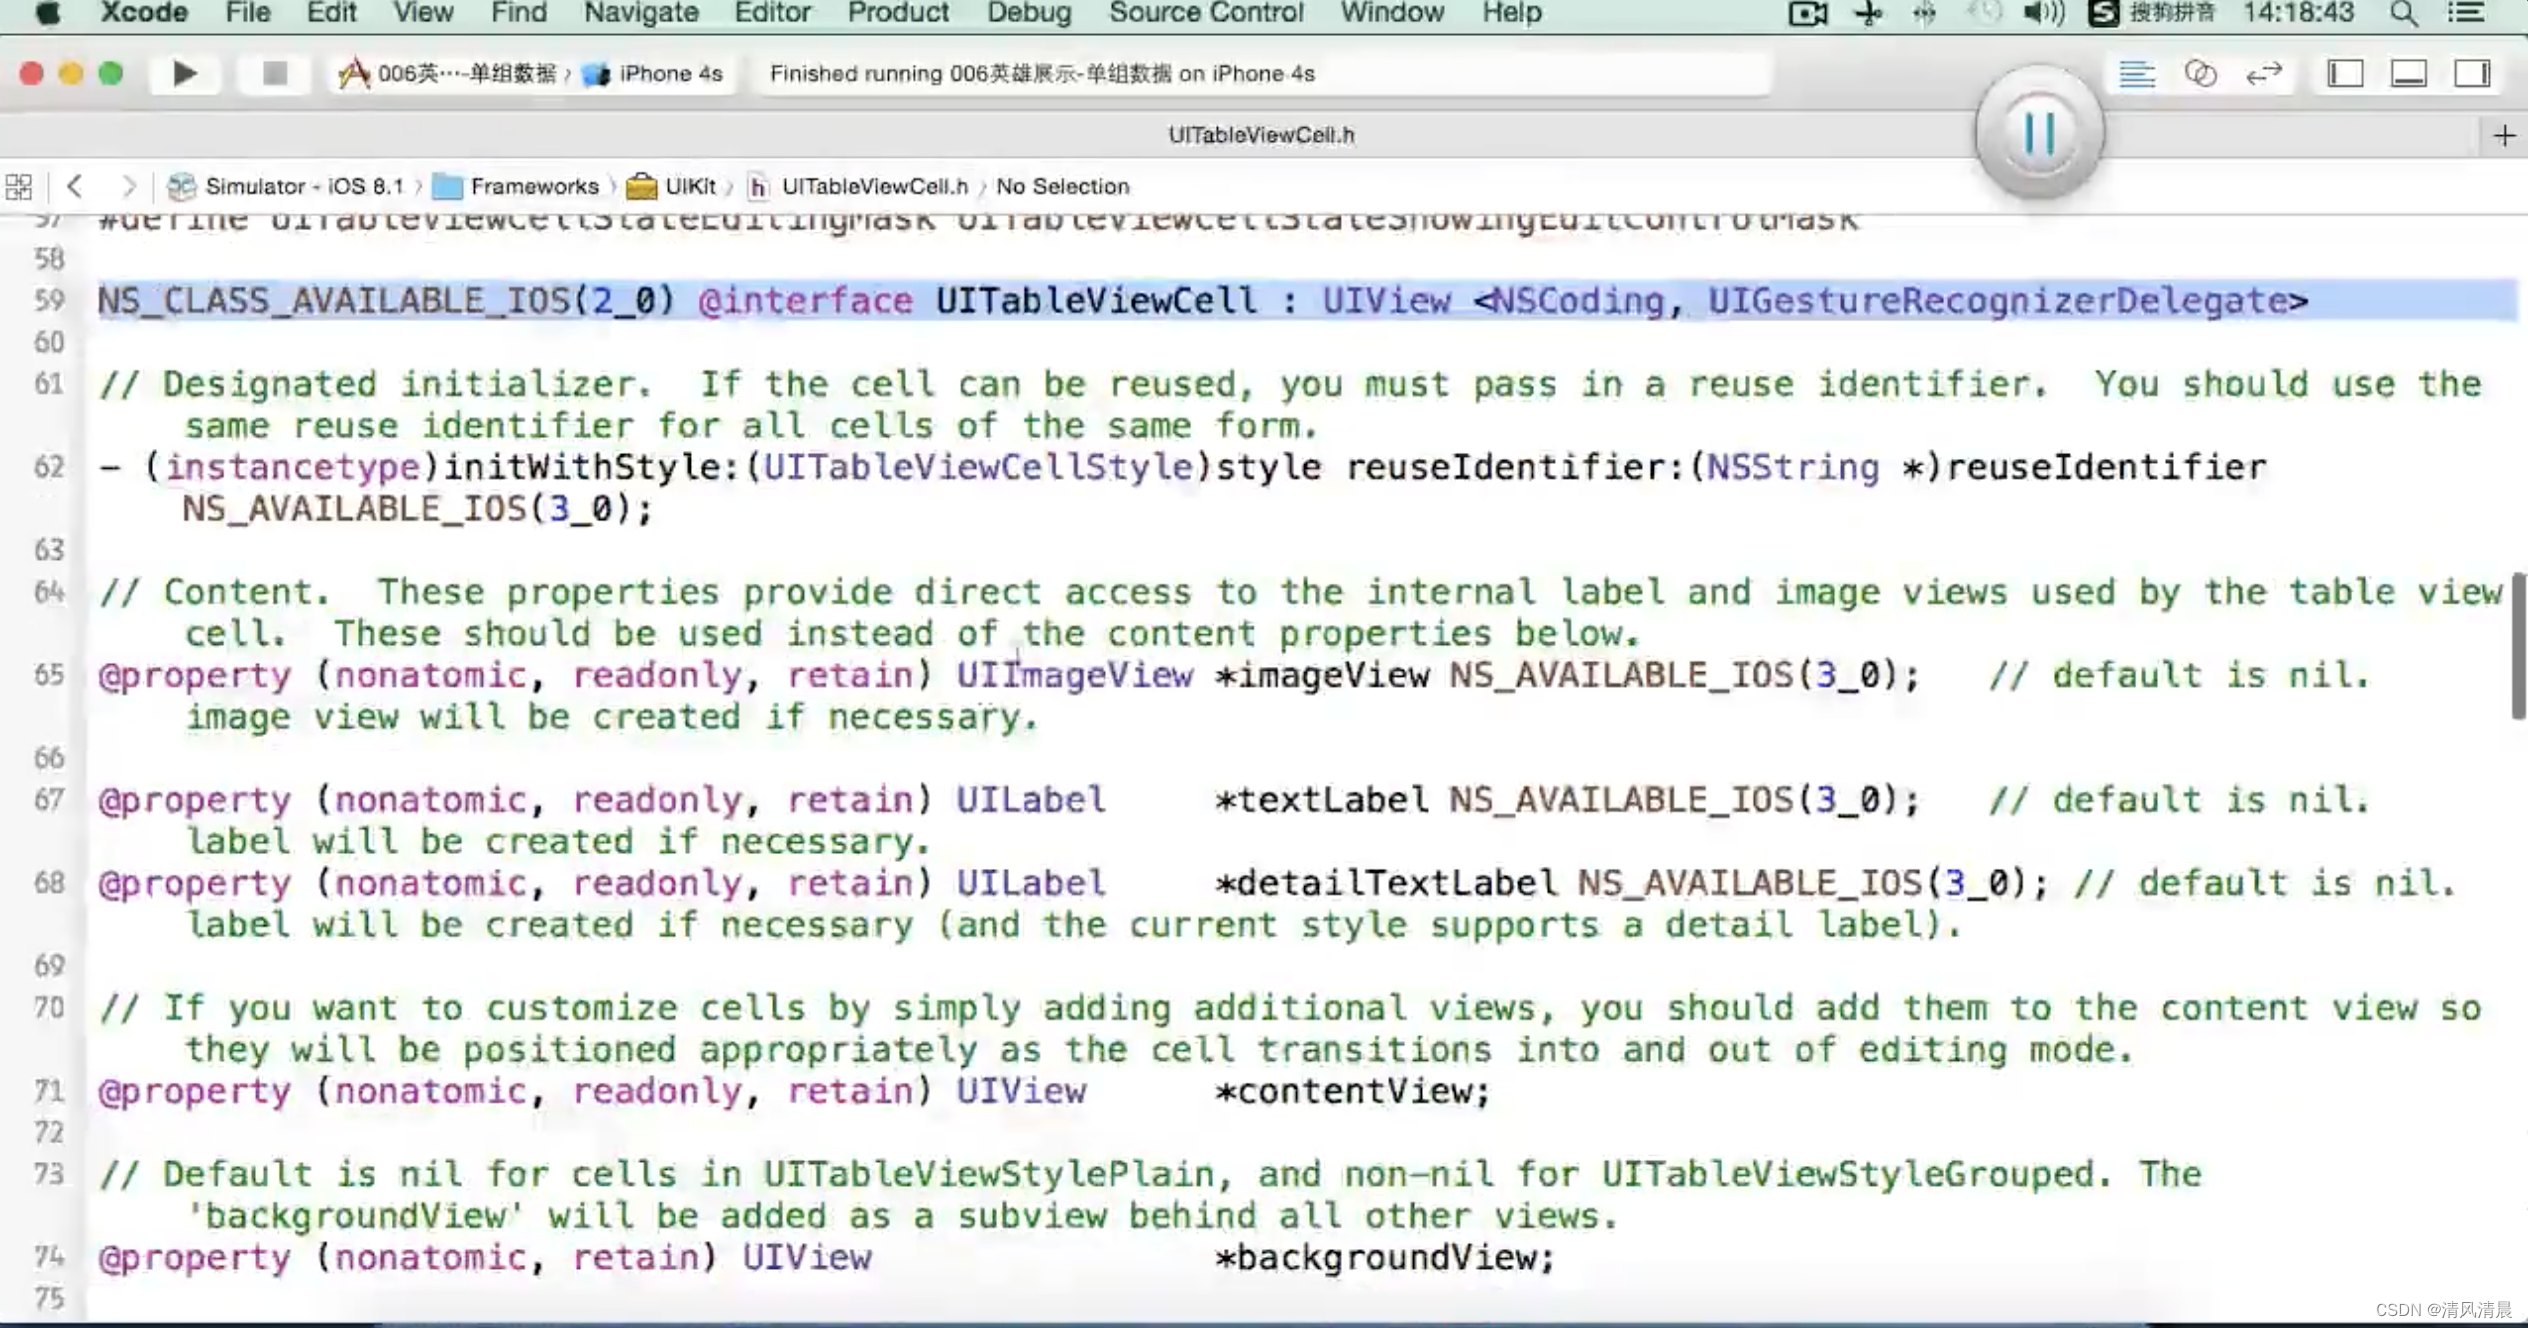Click the Source Control menu item

pos(1205,13)
